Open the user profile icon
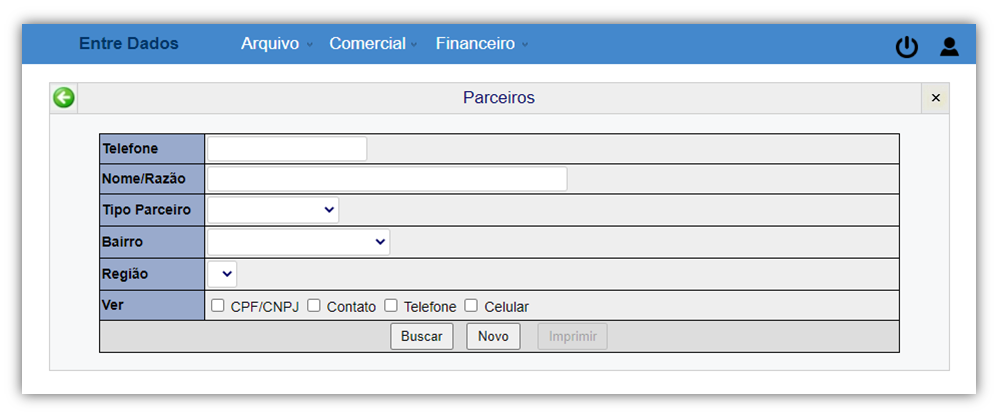This screenshot has height=420, width=1007. coord(949,47)
